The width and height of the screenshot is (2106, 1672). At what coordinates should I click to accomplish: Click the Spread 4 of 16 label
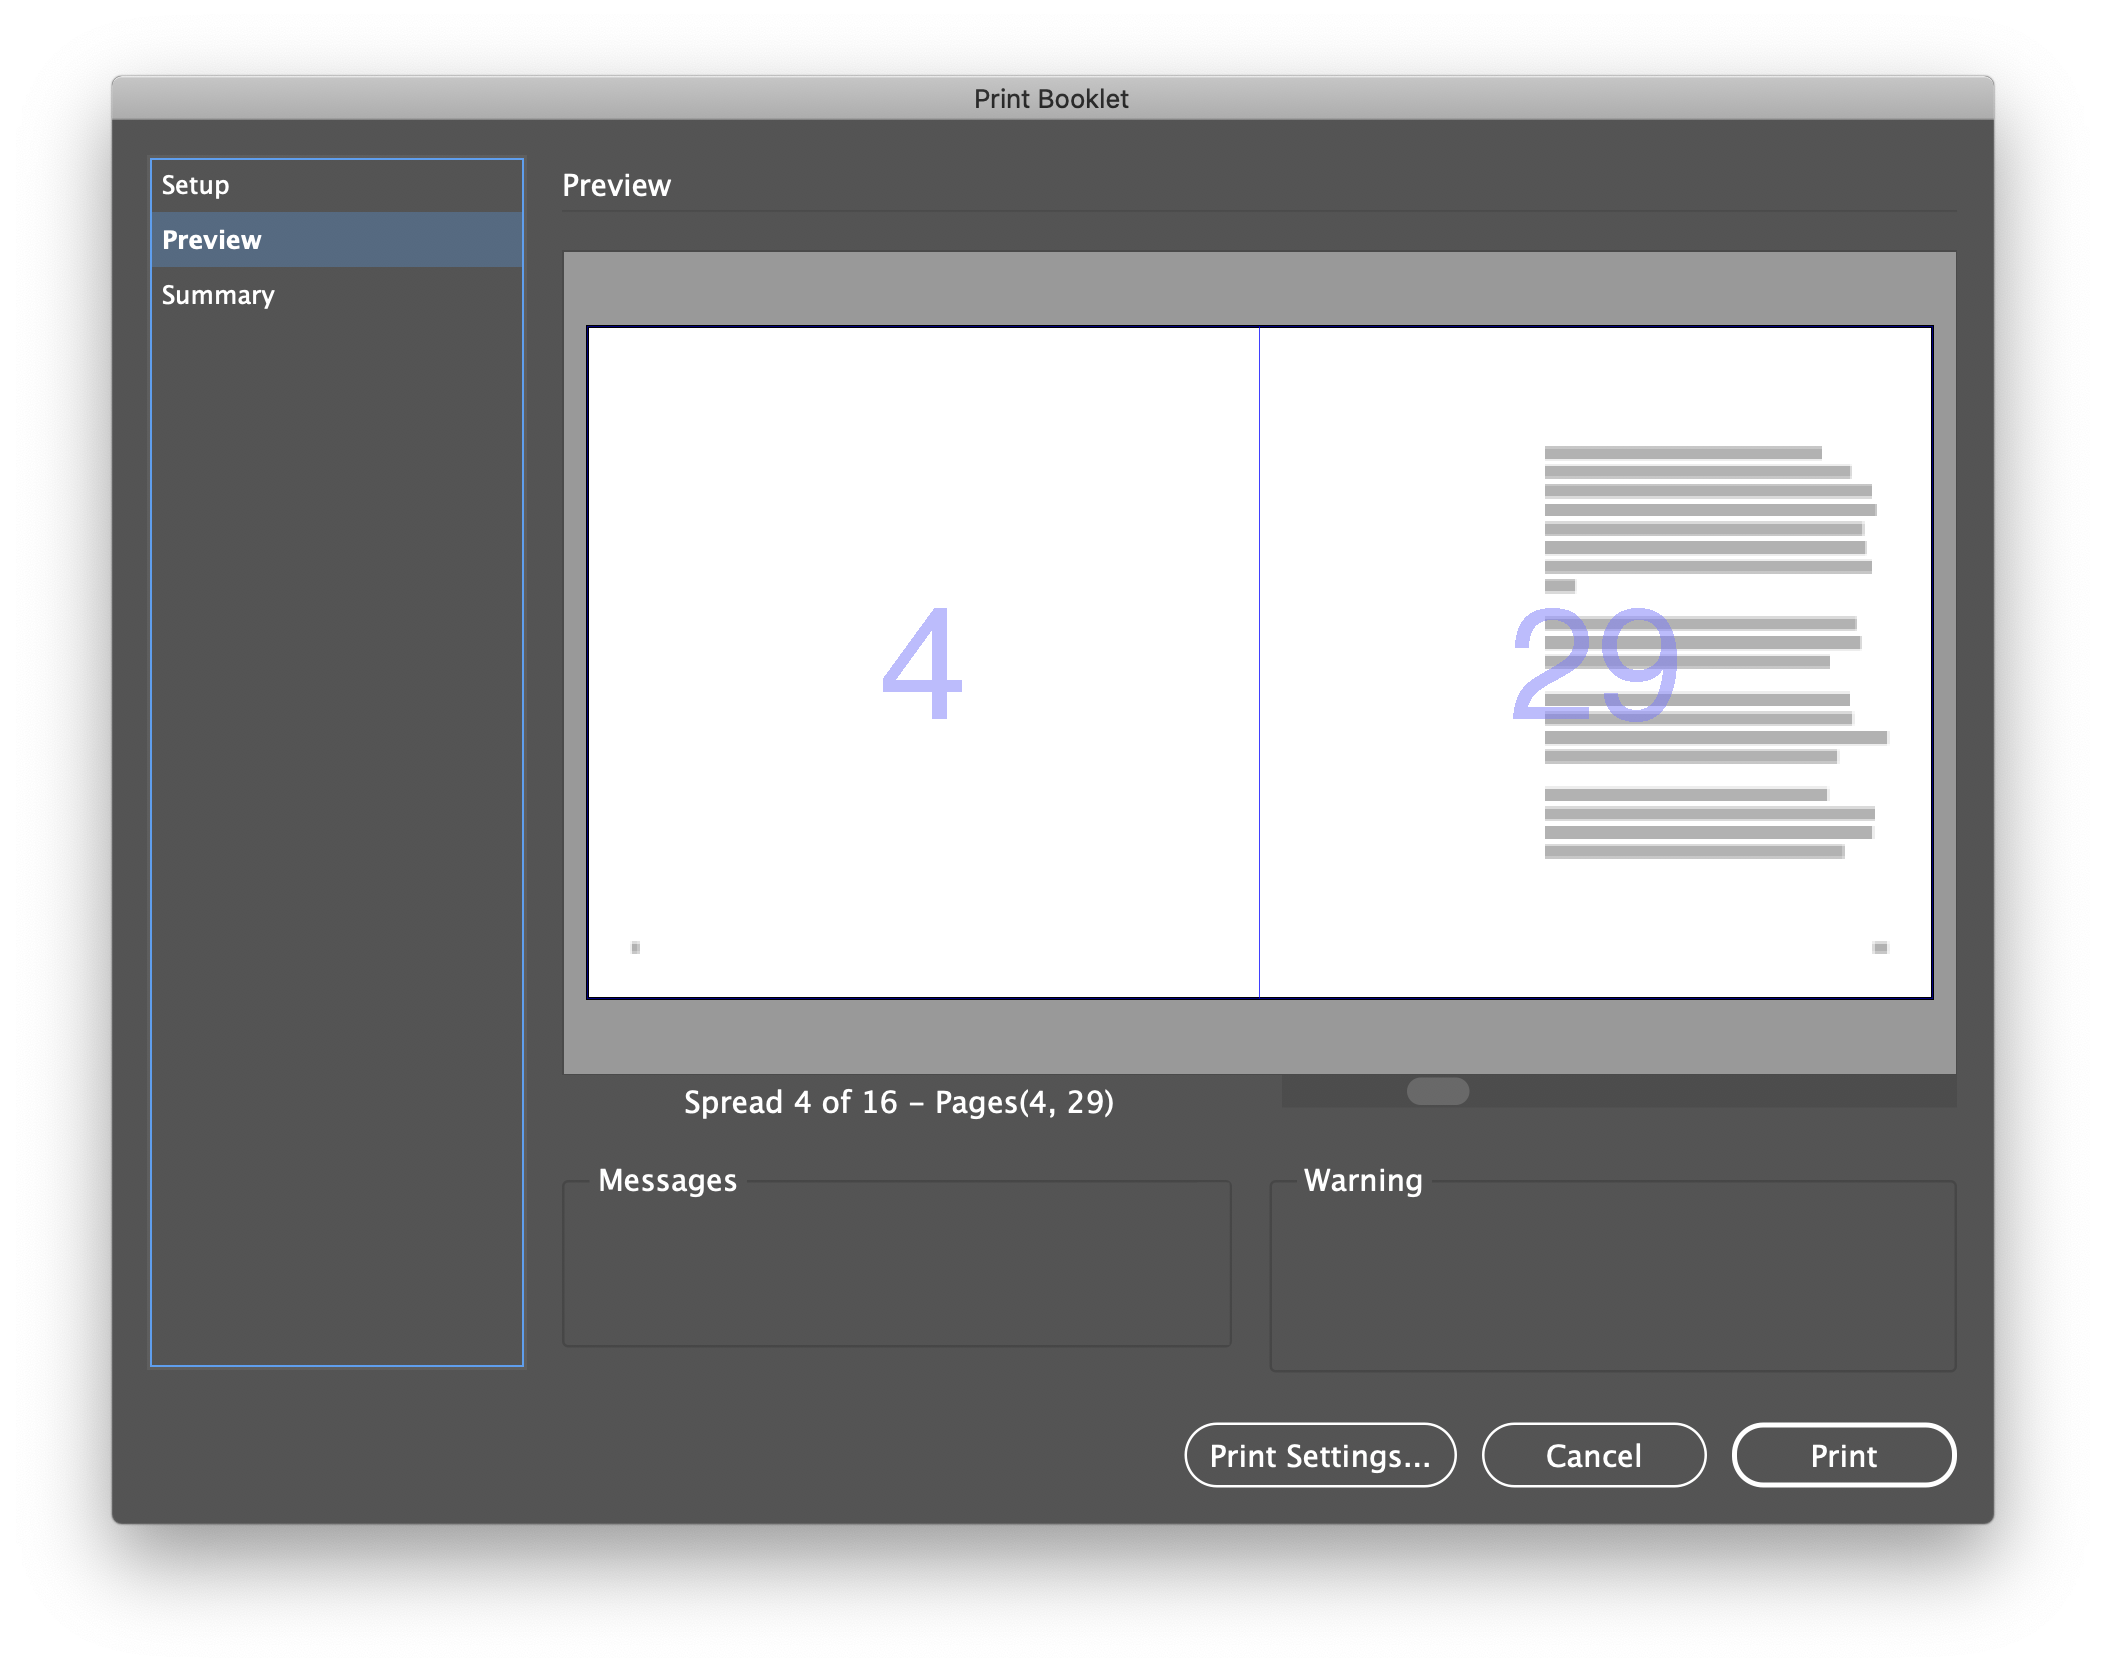pyautogui.click(x=898, y=1102)
